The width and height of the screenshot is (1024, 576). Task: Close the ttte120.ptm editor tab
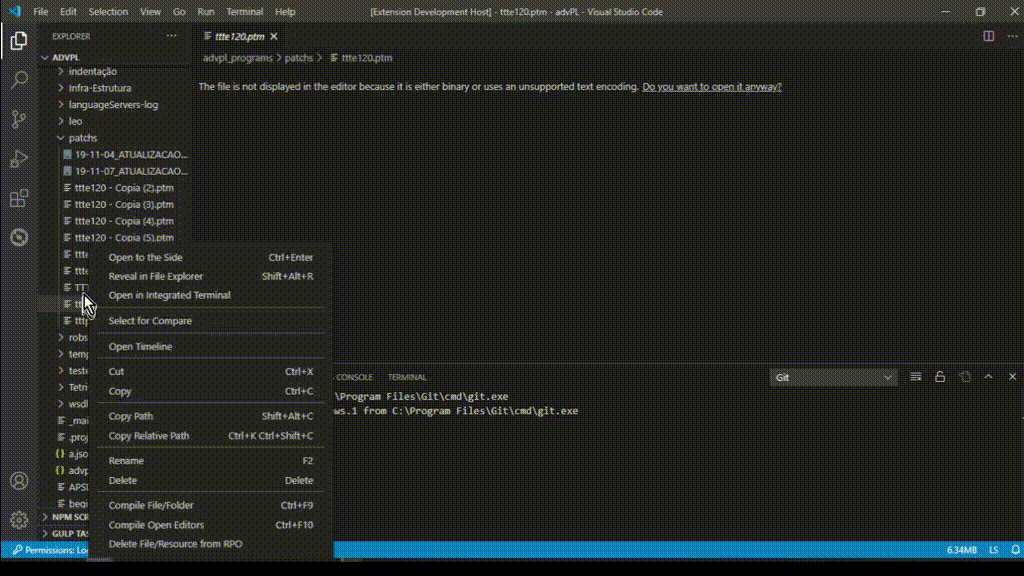274,37
